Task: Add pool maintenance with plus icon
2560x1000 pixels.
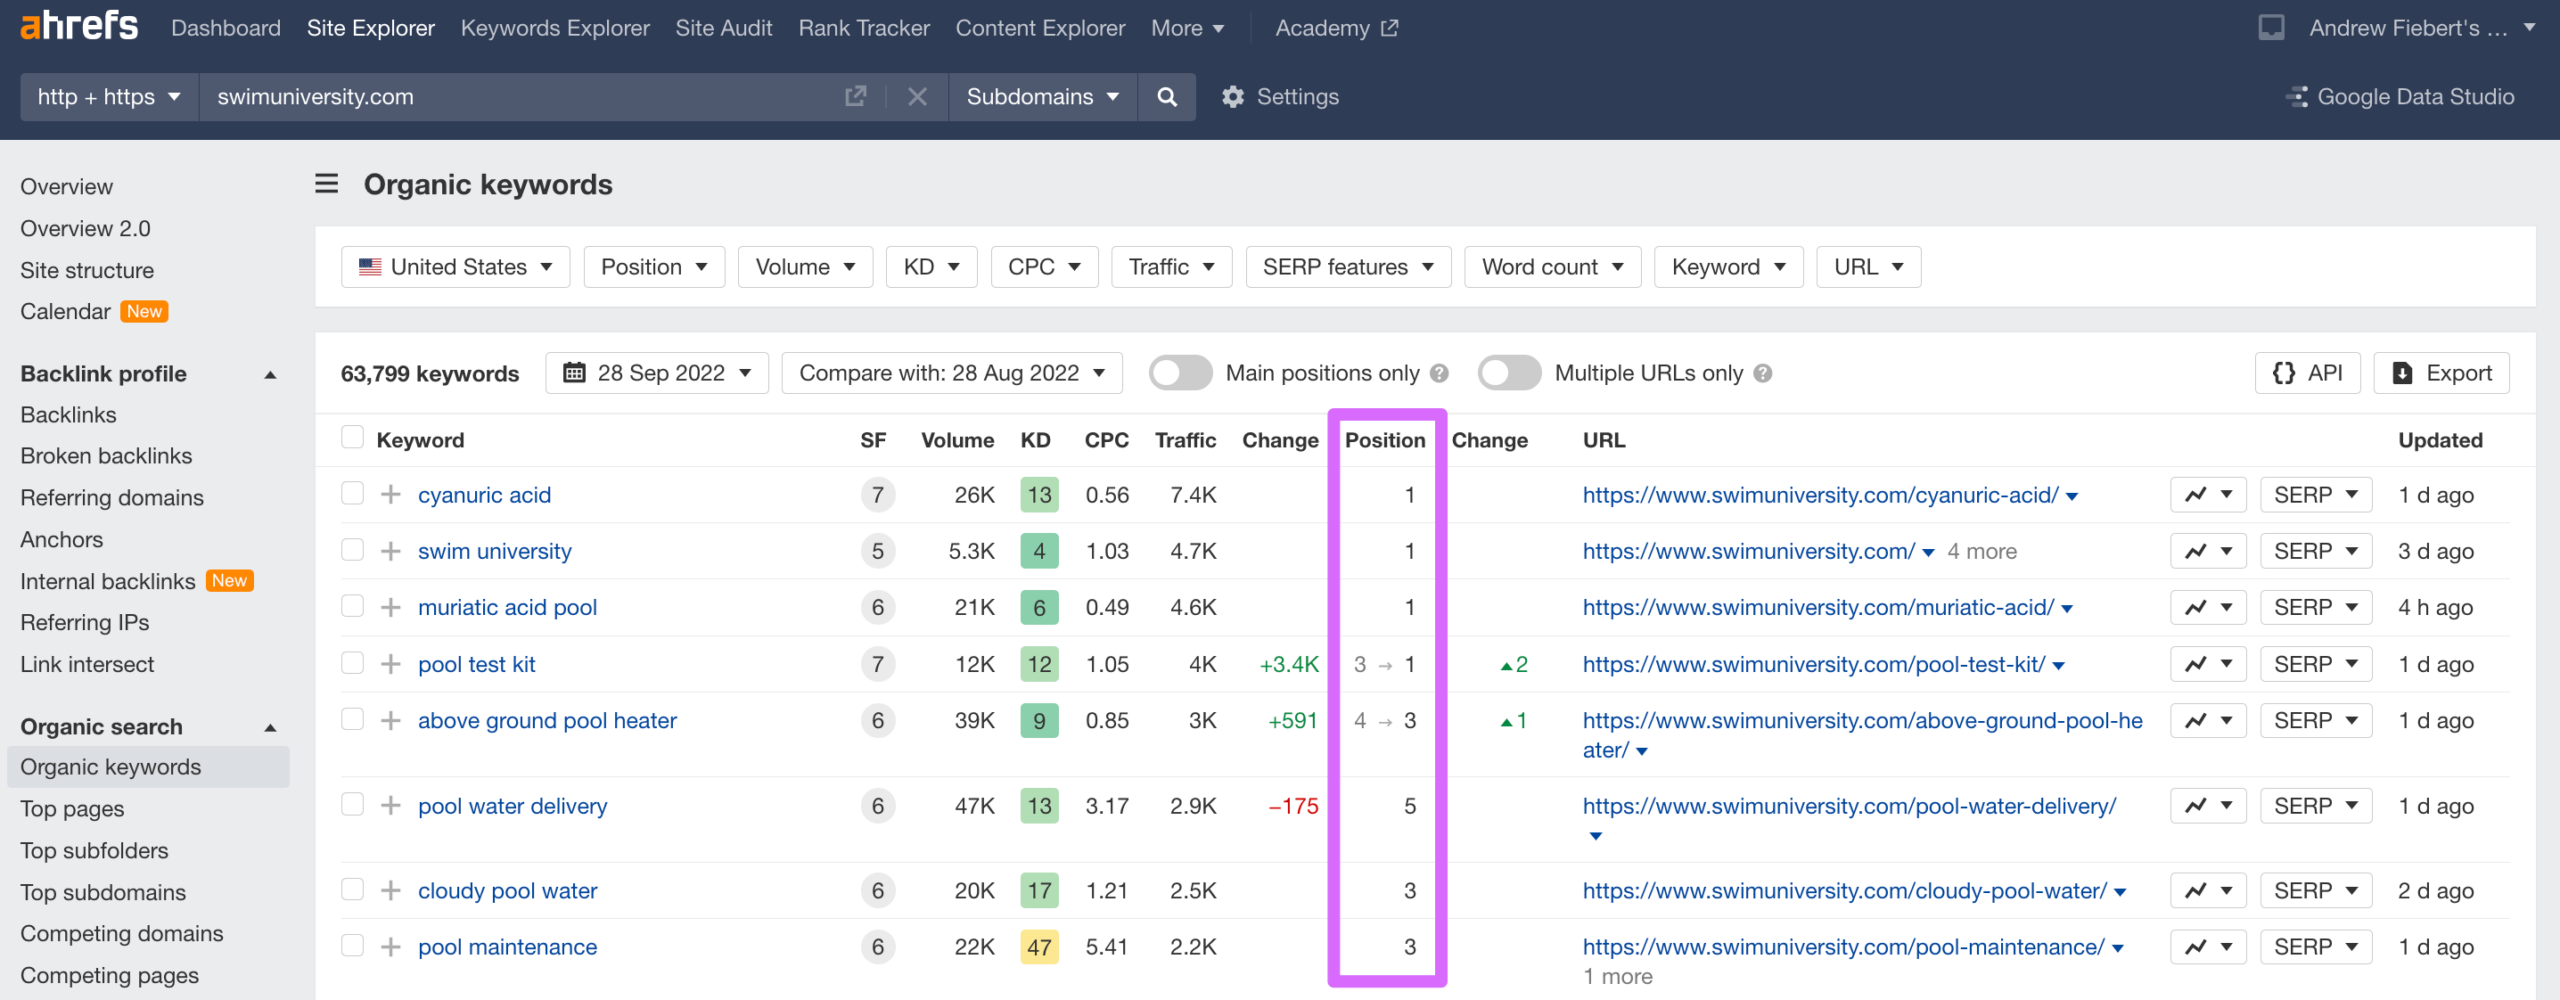Action: [391, 947]
